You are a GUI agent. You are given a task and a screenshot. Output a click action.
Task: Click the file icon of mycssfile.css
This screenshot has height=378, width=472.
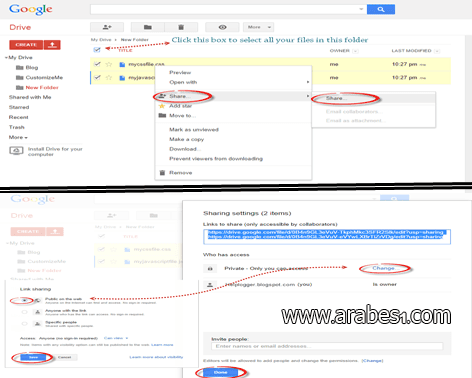click(x=122, y=64)
